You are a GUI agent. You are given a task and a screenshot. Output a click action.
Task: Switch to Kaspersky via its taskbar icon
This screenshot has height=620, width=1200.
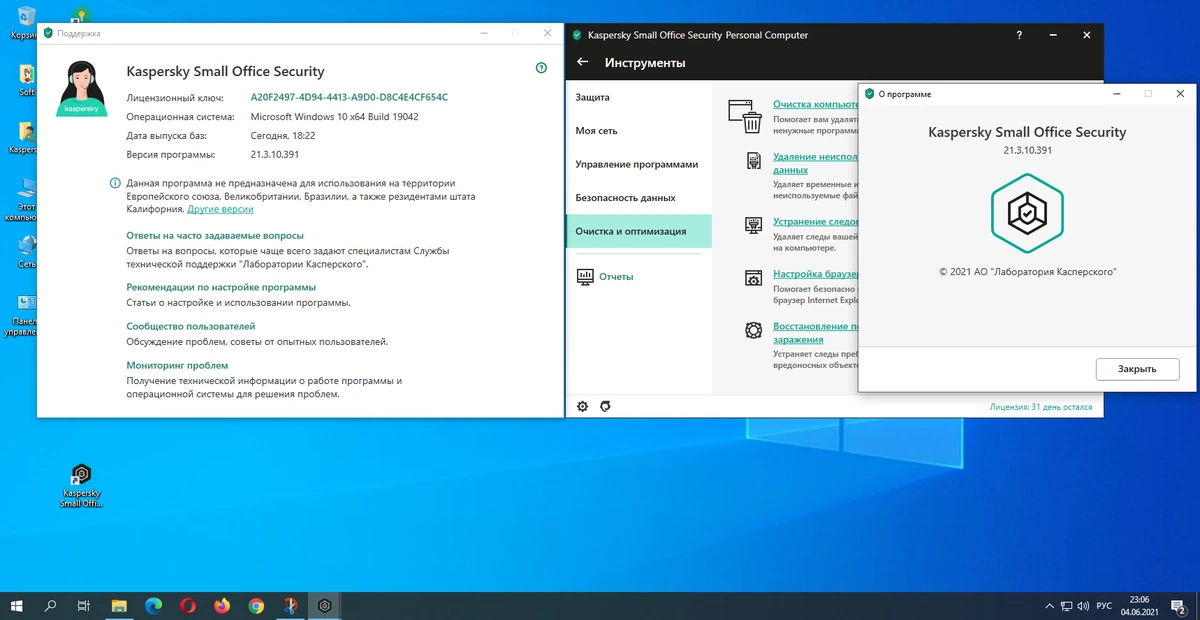pos(325,605)
